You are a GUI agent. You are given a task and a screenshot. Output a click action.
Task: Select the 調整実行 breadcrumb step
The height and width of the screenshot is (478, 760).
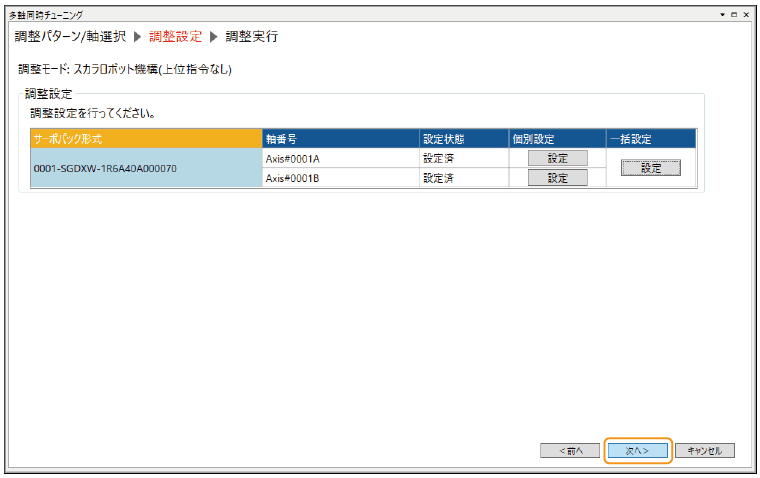pos(251,37)
